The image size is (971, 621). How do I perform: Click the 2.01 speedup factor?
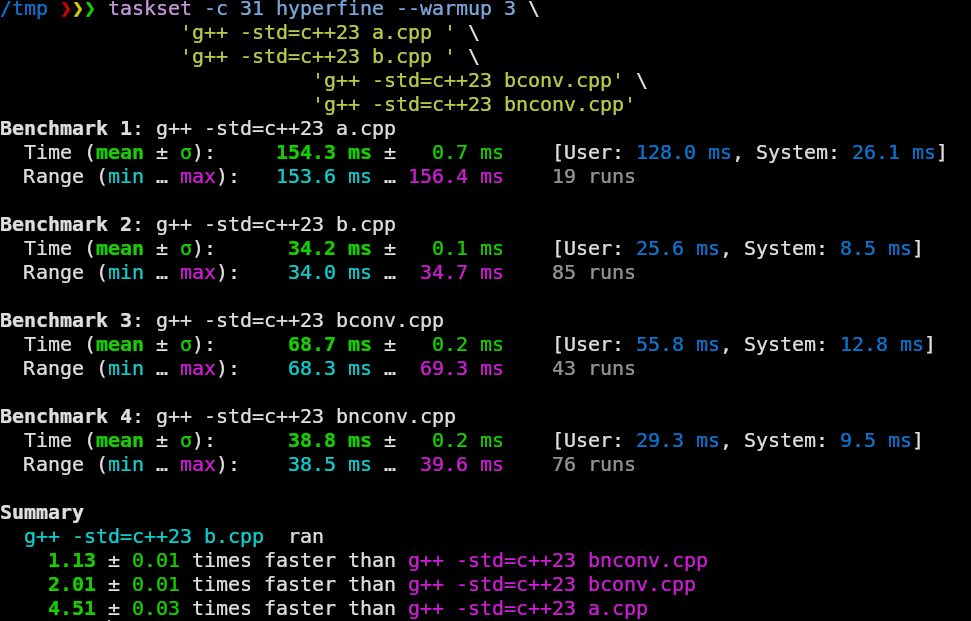tap(72, 585)
